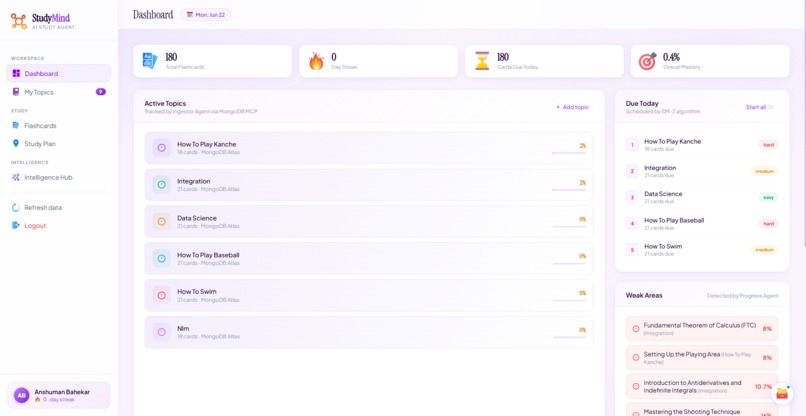The width and height of the screenshot is (806, 416).
Task: Click the Integration topic icon
Action: (161, 185)
